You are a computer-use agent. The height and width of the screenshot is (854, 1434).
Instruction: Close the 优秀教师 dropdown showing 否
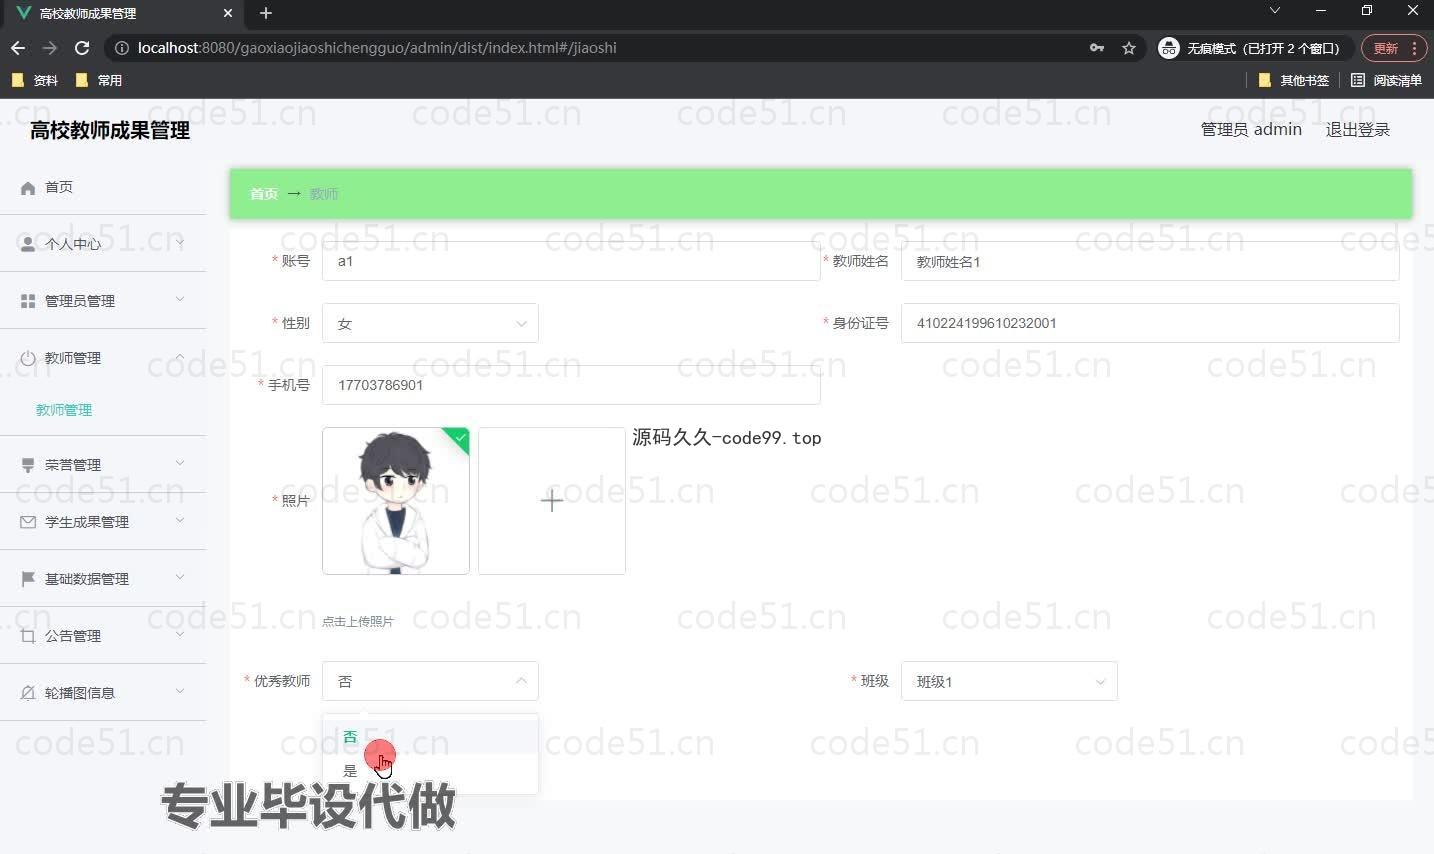(x=430, y=681)
